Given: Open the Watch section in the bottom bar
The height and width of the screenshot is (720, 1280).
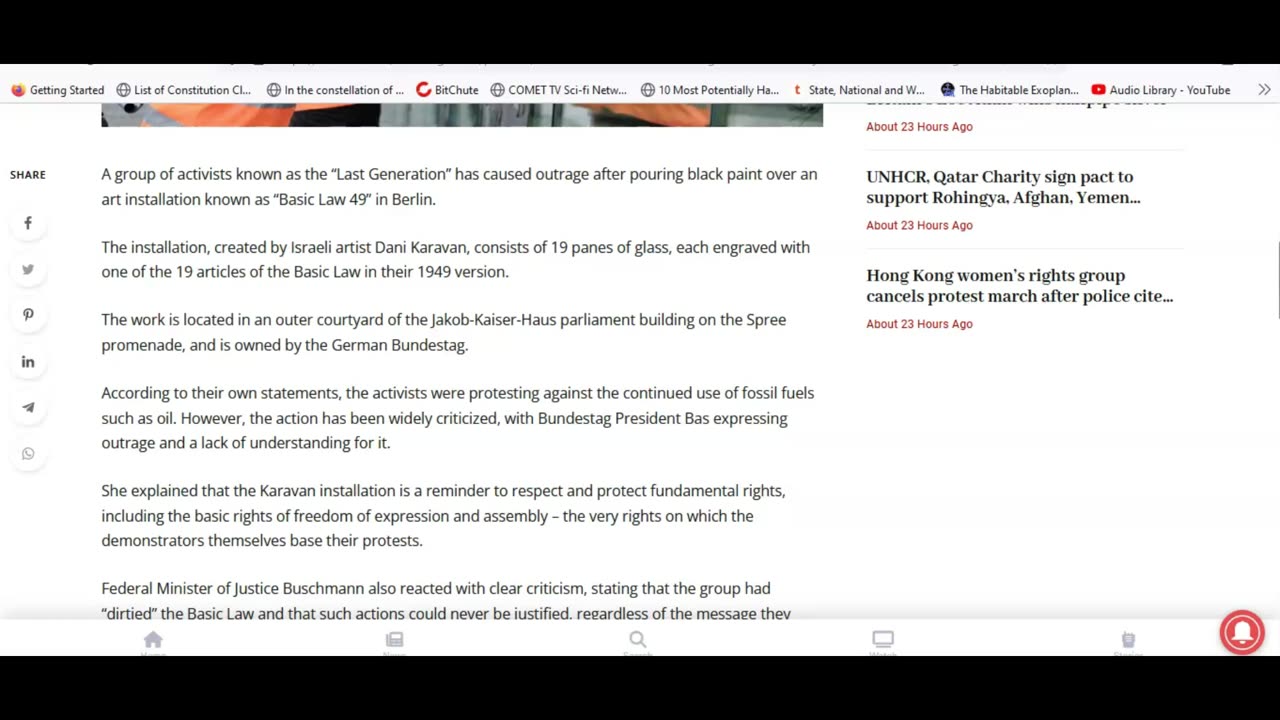Looking at the screenshot, I should pos(883,640).
